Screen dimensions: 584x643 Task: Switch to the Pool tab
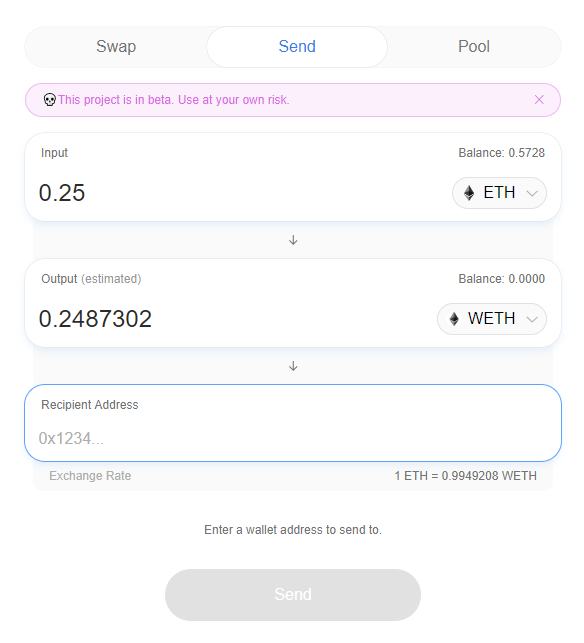[474, 47]
